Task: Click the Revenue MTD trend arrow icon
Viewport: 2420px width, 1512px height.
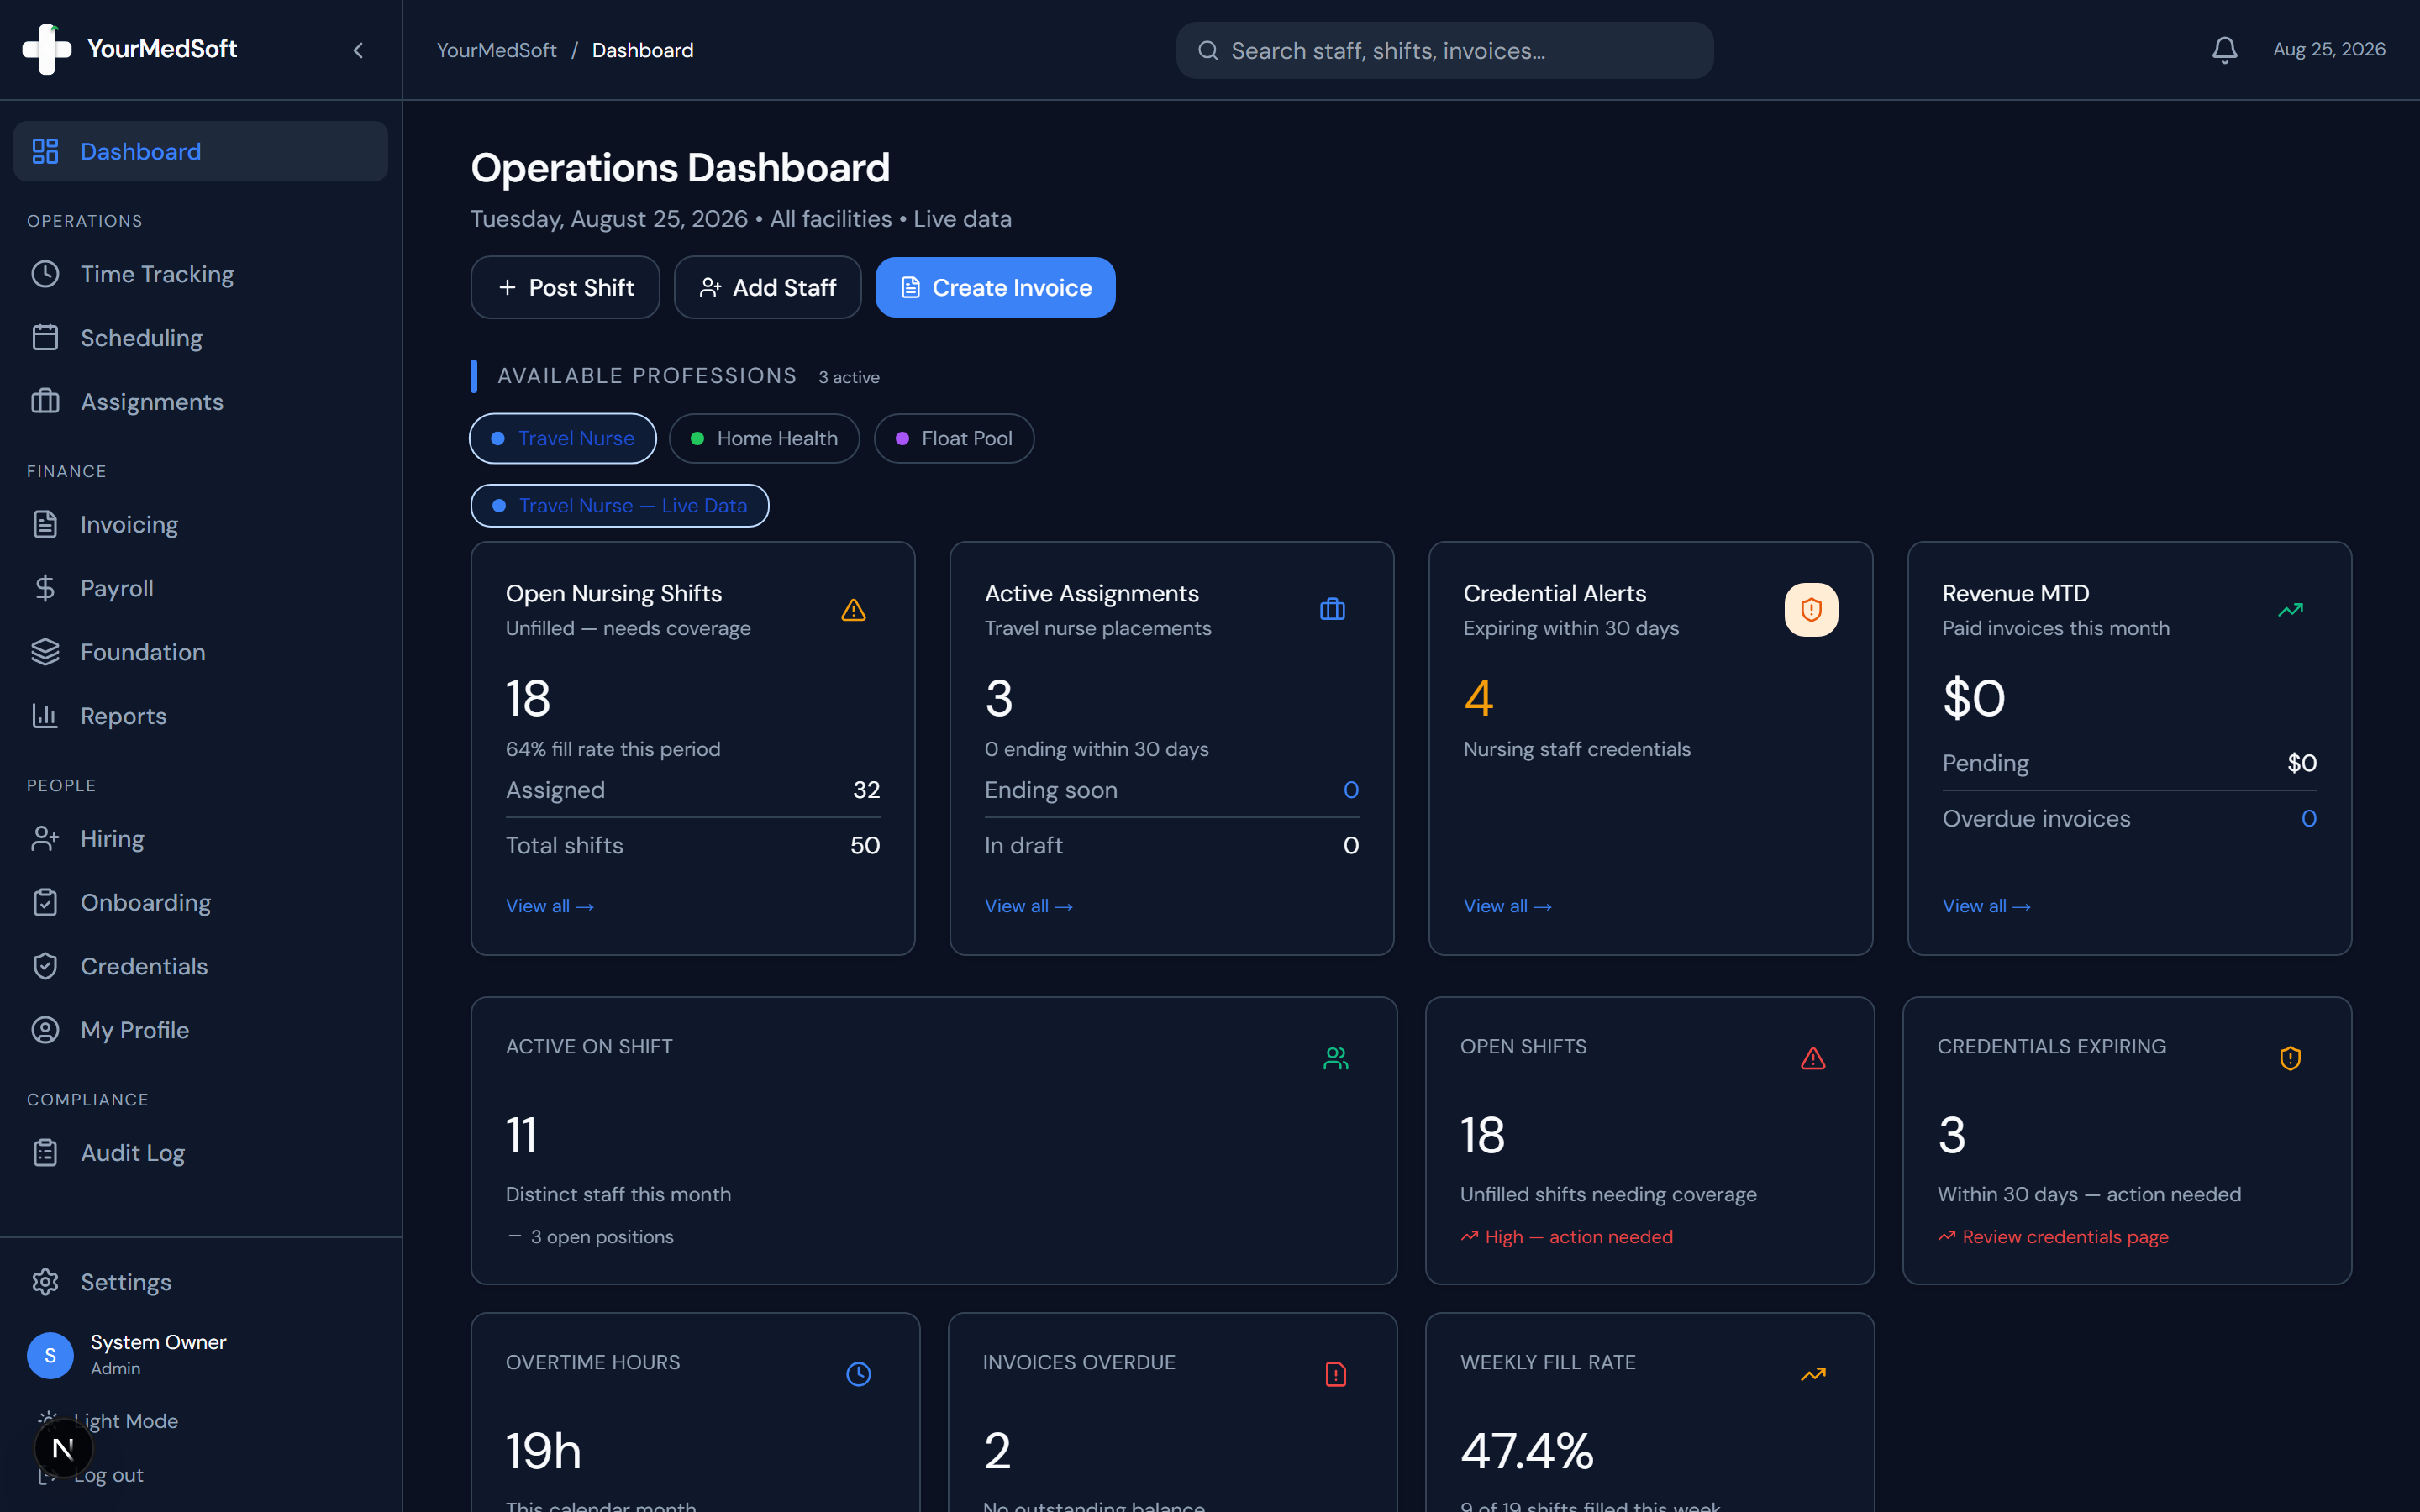Action: (x=2290, y=610)
